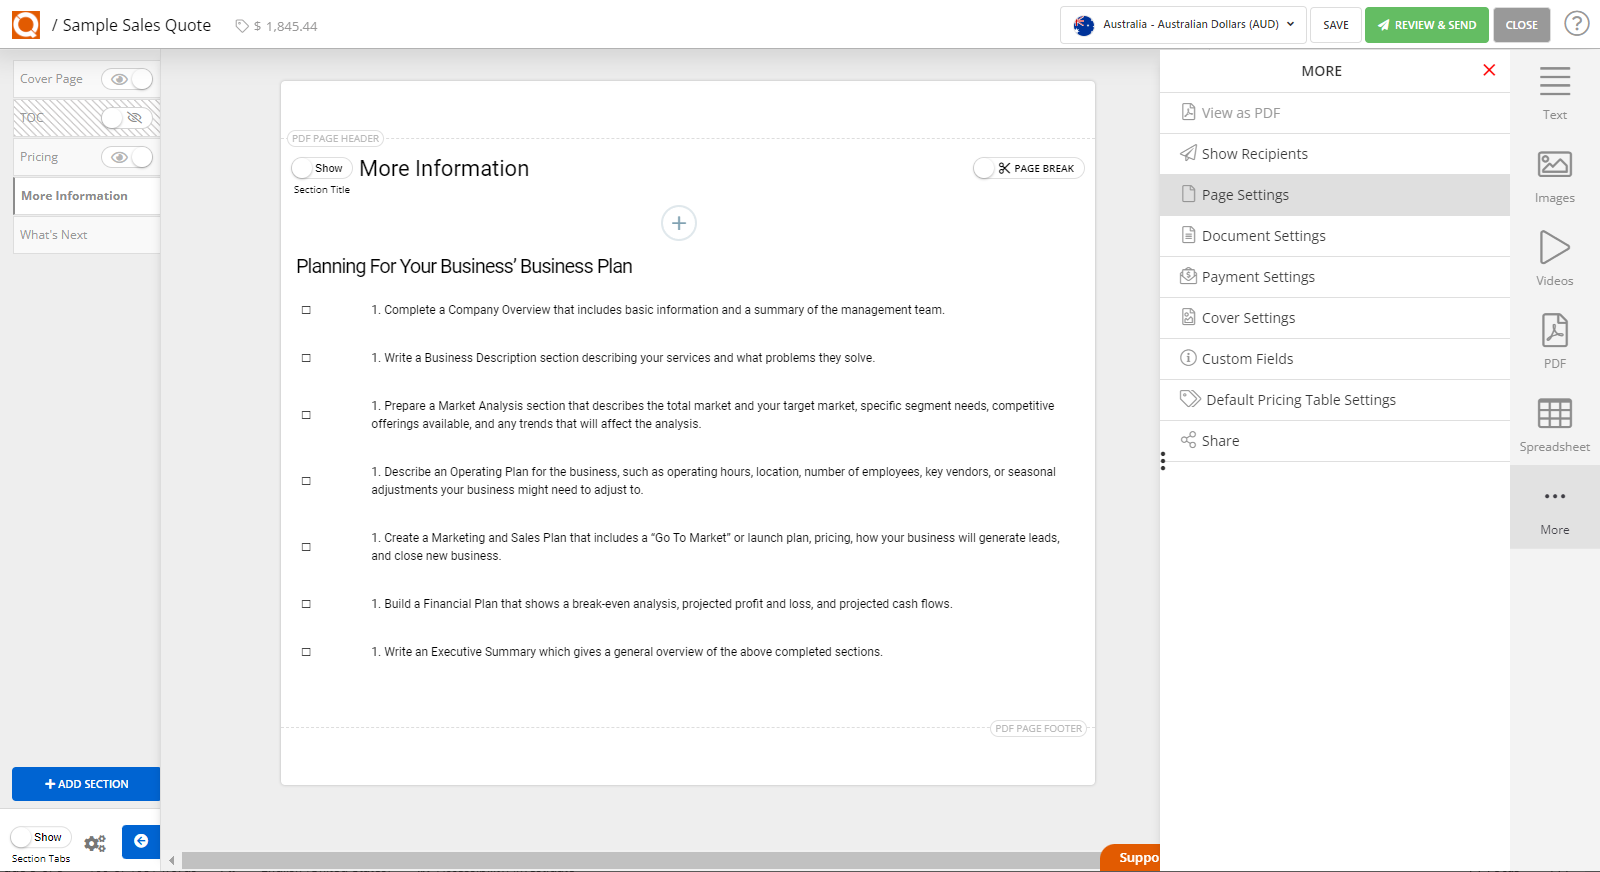Toggle the Pricing section visibility
The height and width of the screenshot is (872, 1600).
(x=127, y=157)
